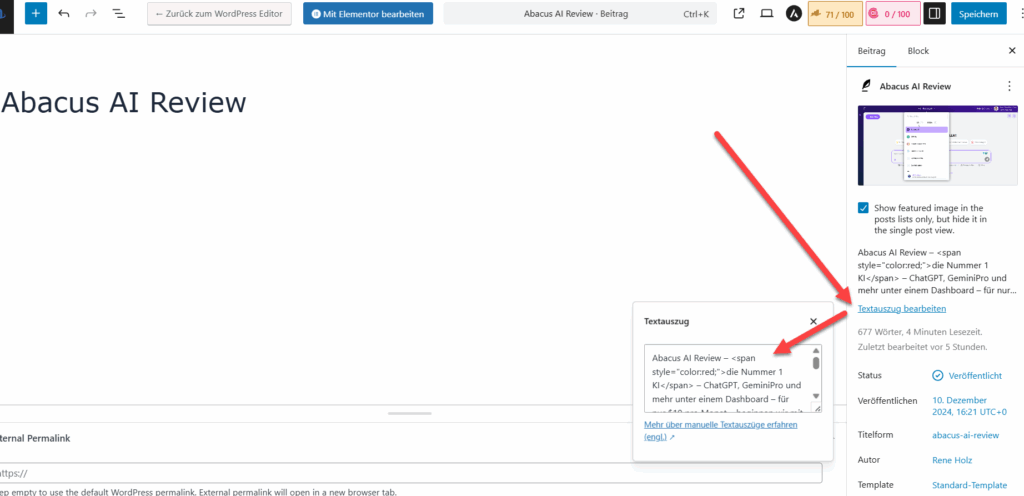Open the block inserter plus button
The width and height of the screenshot is (1024, 496).
[x=36, y=13]
